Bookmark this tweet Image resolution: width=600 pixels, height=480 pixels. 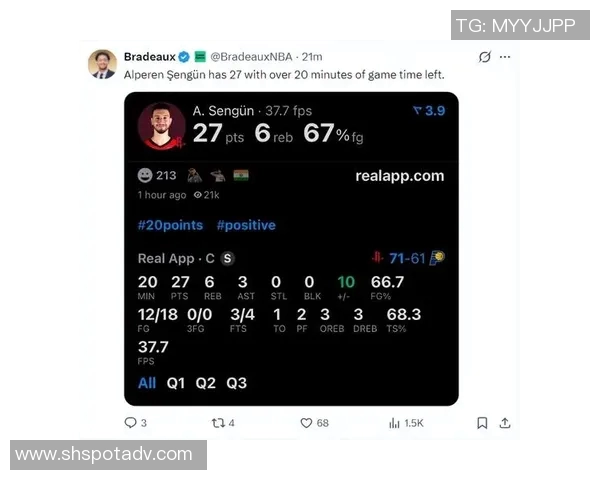[482, 423]
